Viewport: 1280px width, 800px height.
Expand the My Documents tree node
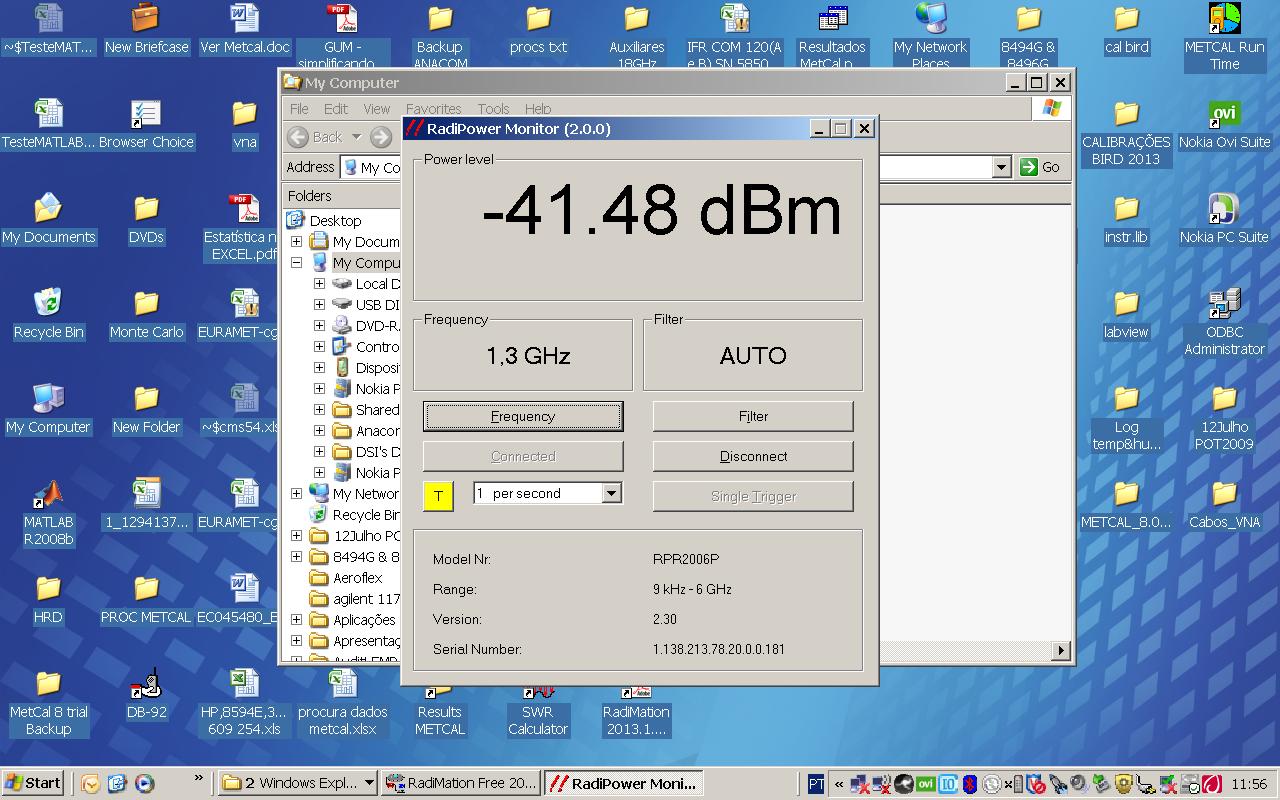click(297, 242)
